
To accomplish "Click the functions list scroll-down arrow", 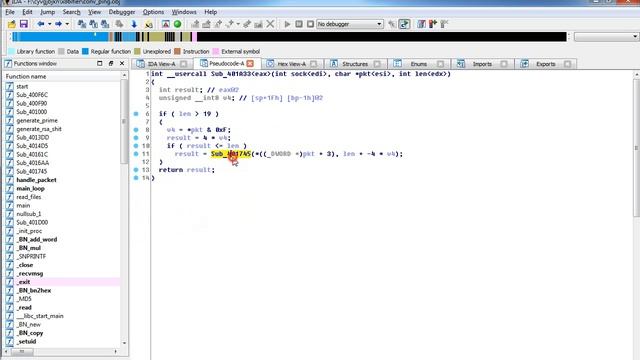I will click(x=124, y=343).
